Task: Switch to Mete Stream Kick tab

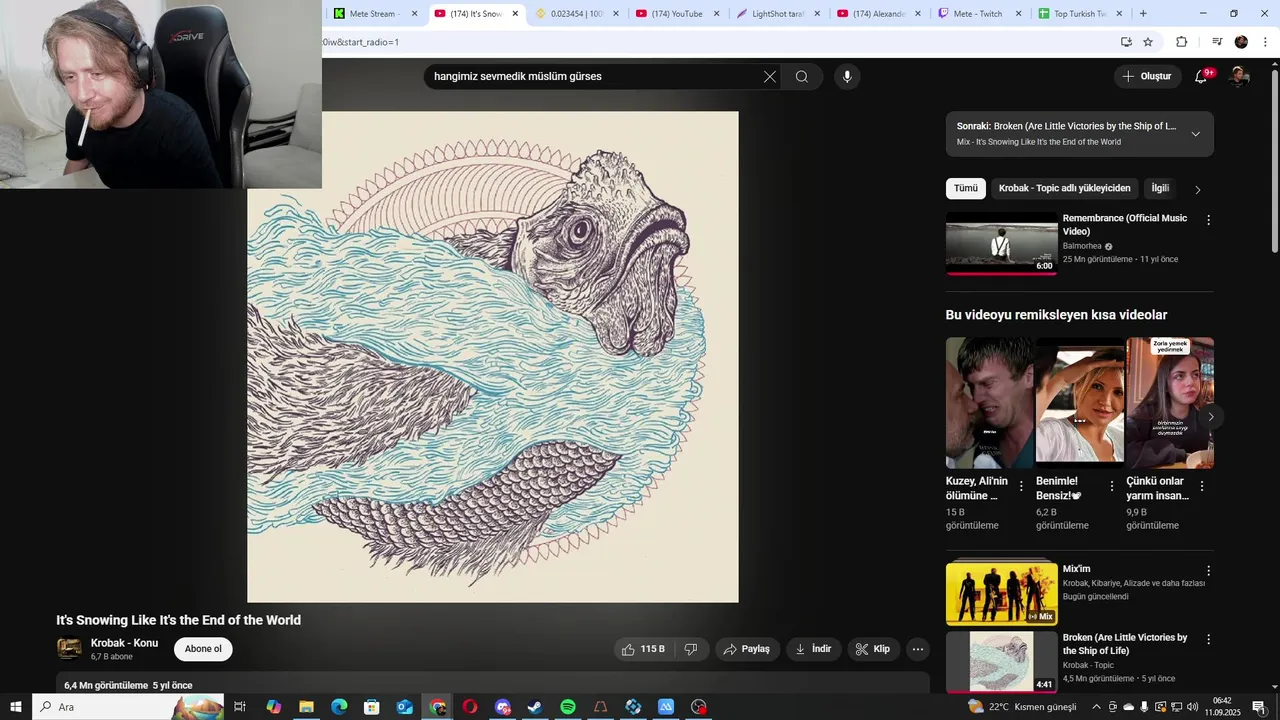Action: (x=373, y=14)
